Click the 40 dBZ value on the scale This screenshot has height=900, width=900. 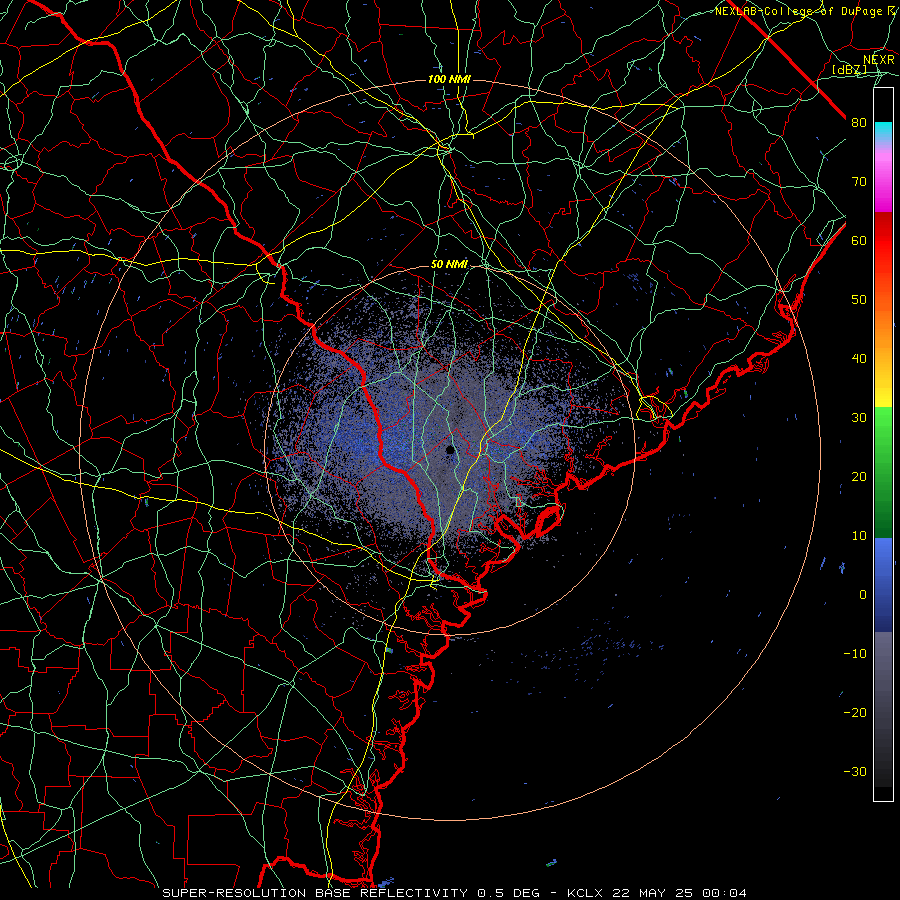pos(859,359)
